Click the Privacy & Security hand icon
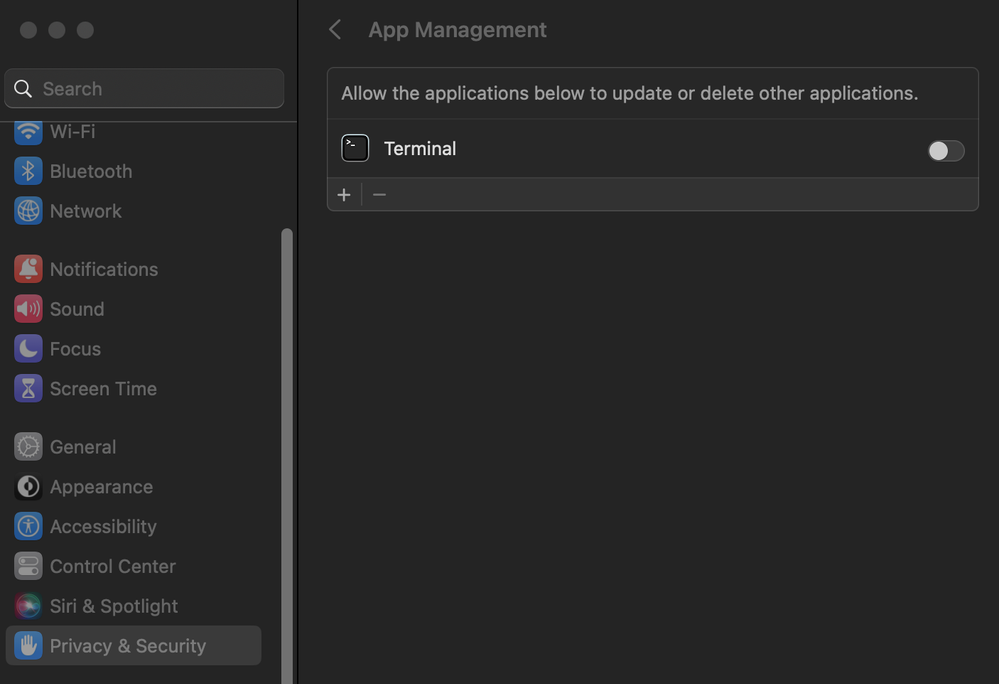Image resolution: width=999 pixels, height=684 pixels. (x=28, y=646)
